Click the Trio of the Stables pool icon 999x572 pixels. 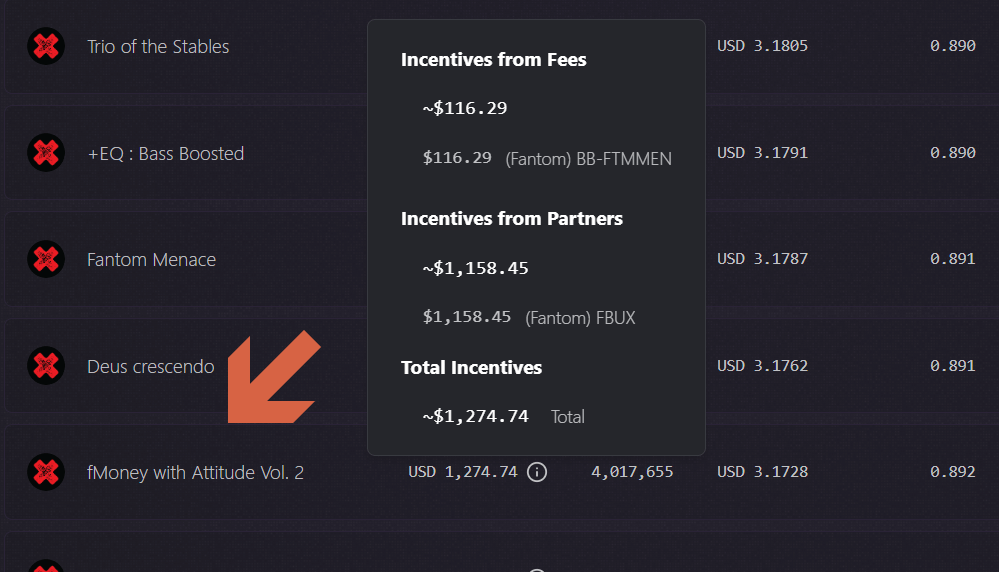(x=45, y=46)
